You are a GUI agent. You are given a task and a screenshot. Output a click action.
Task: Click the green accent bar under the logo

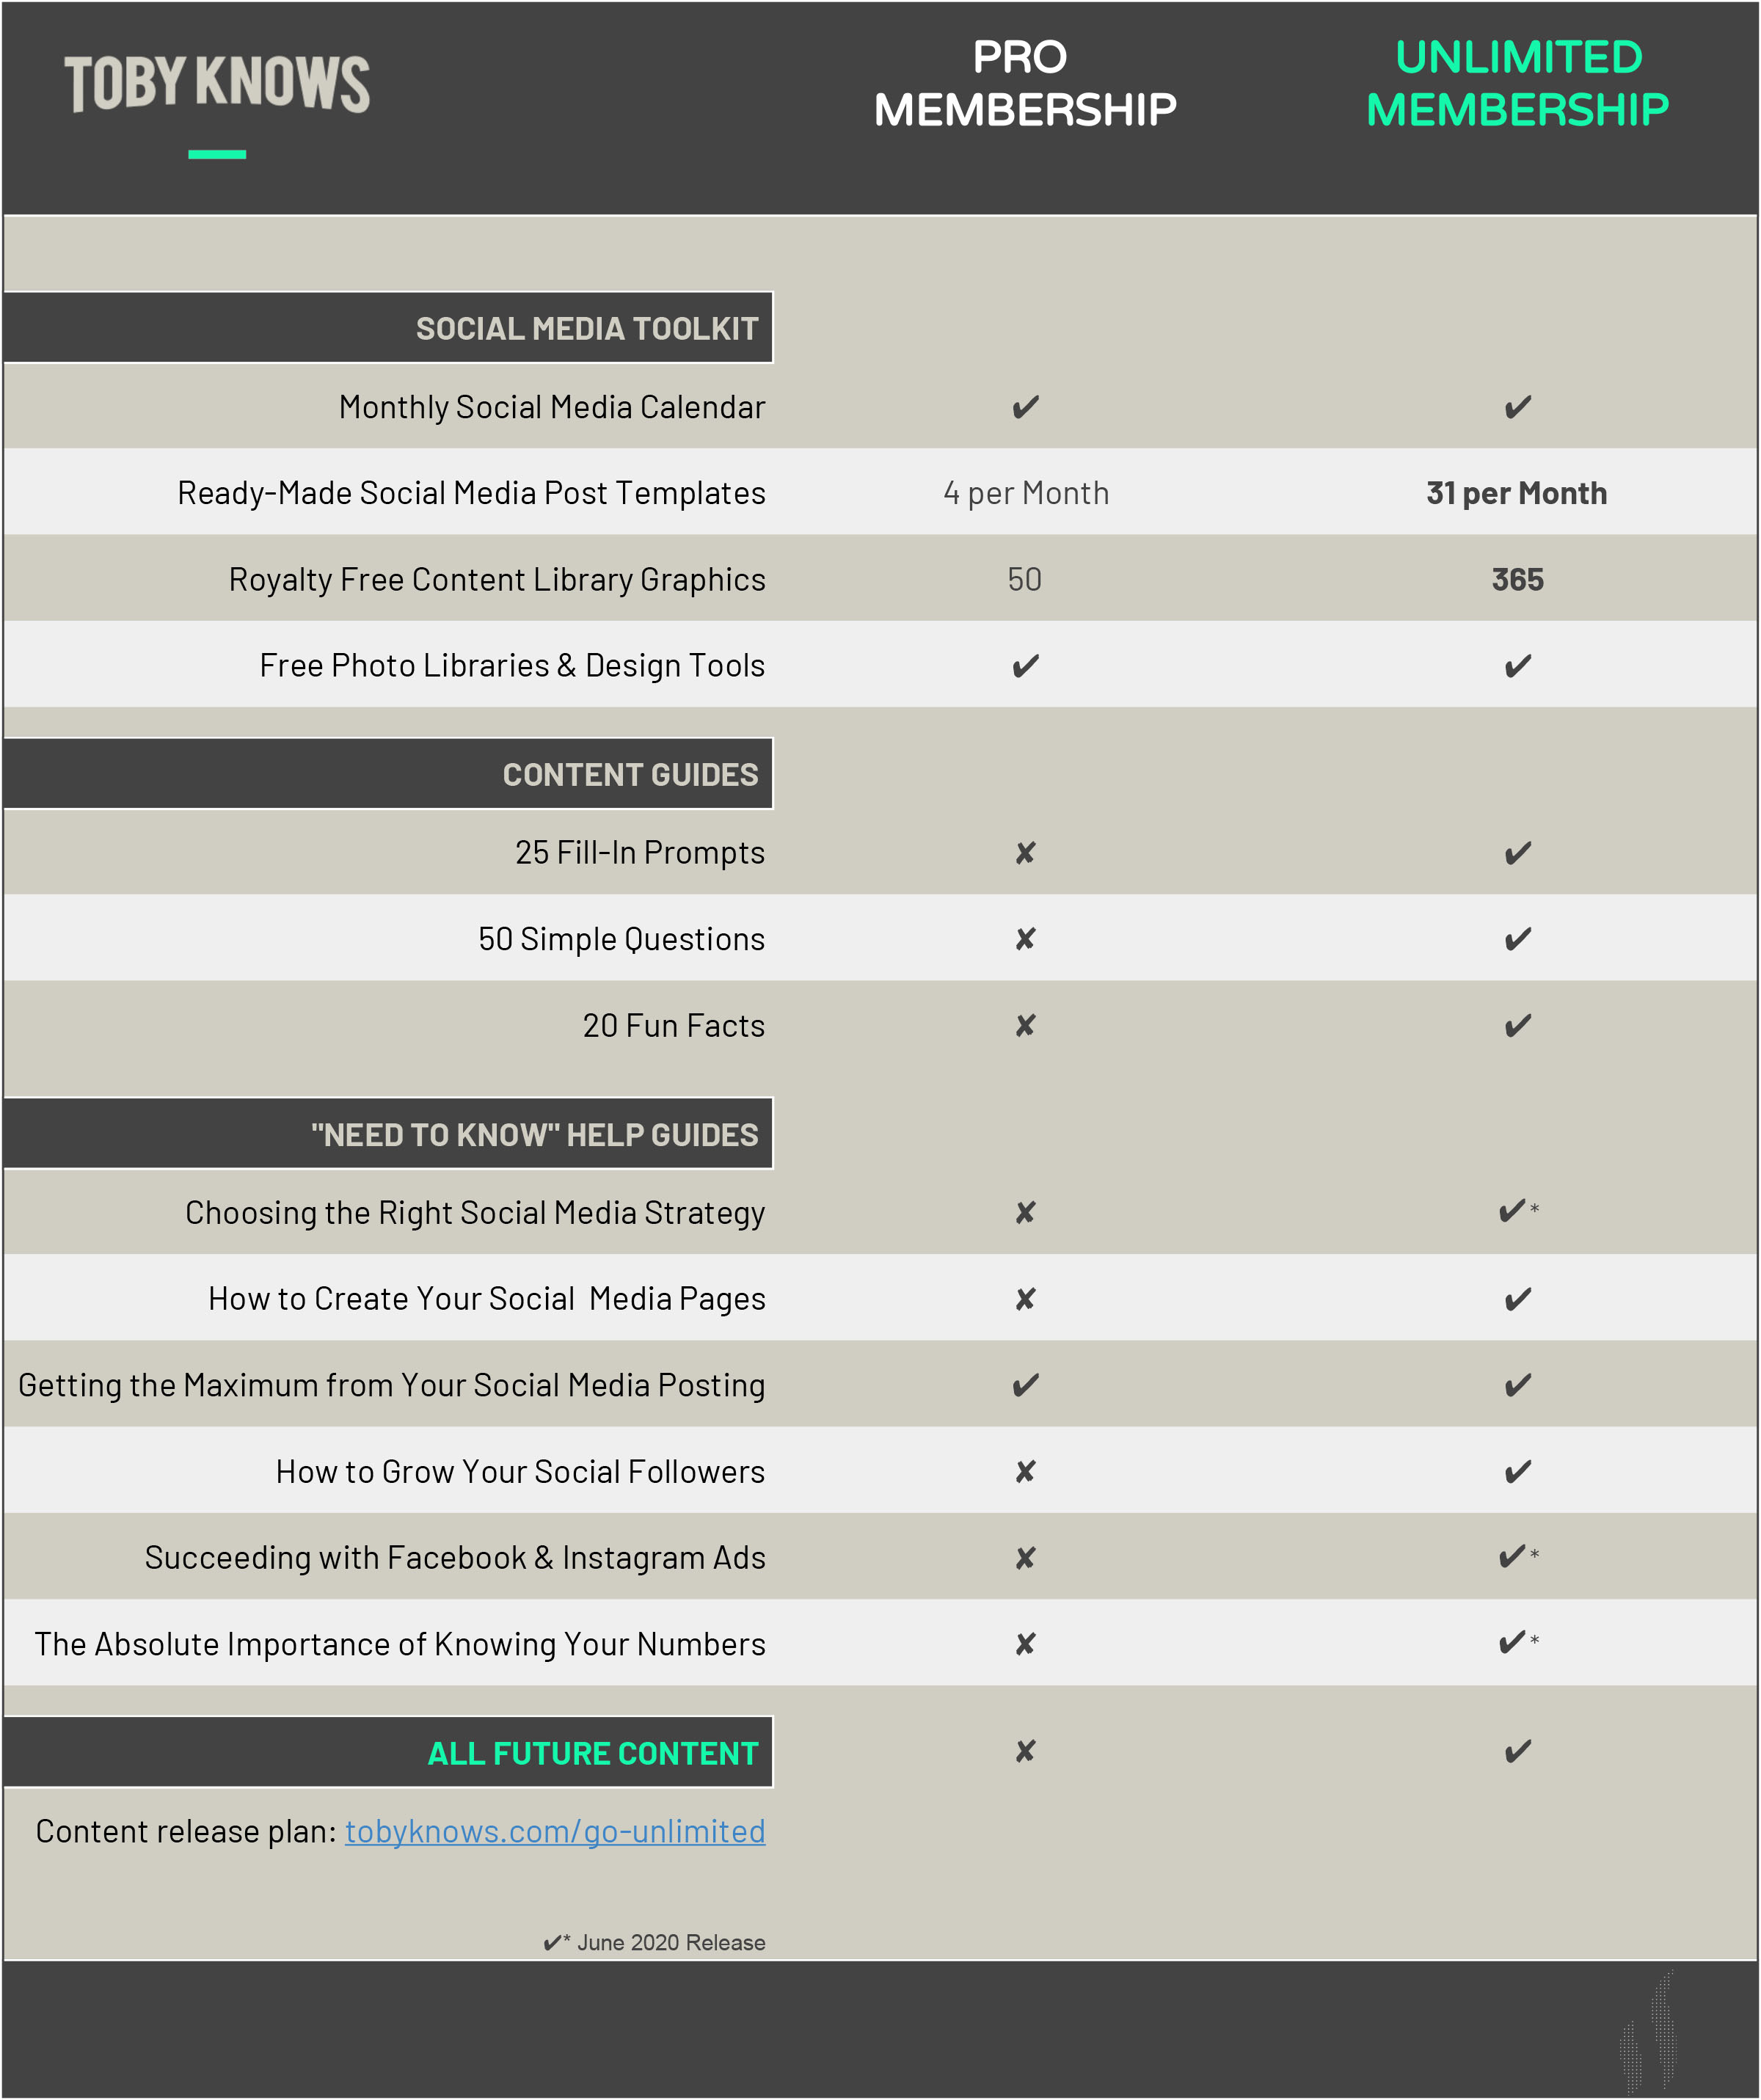click(x=217, y=154)
